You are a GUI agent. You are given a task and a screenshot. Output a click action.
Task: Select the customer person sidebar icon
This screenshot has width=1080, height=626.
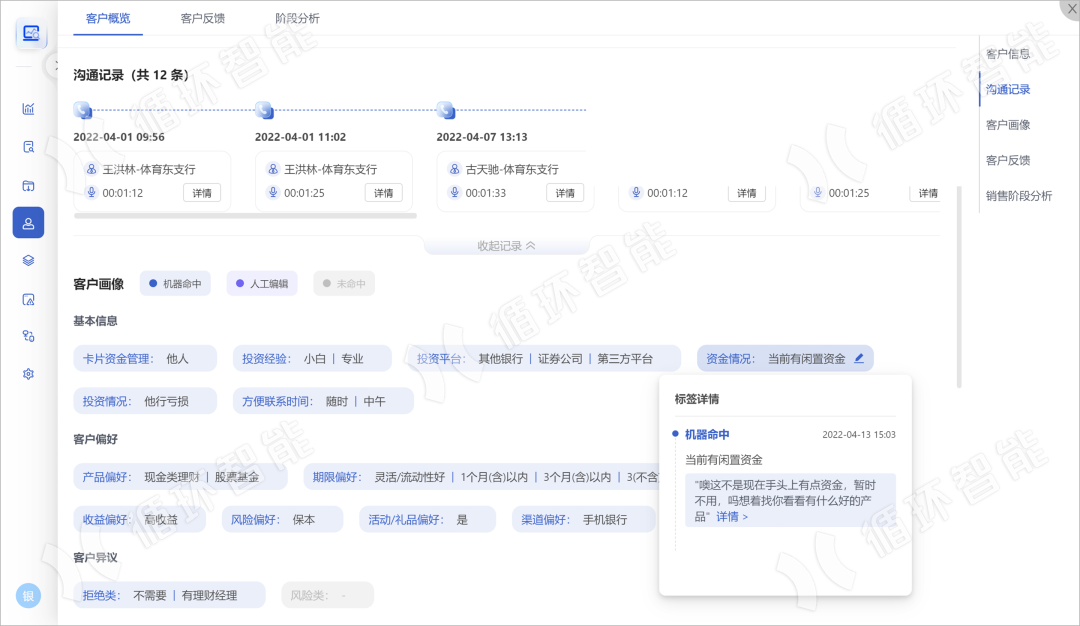pos(28,223)
